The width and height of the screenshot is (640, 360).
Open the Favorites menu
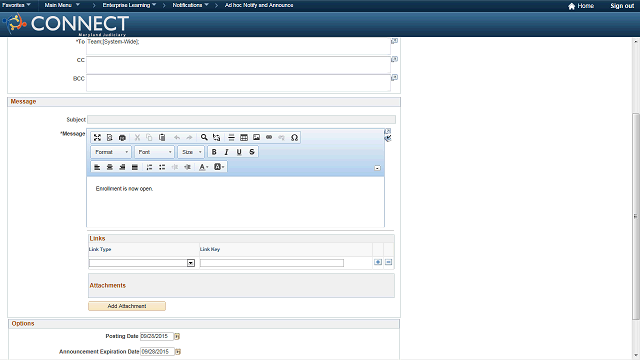pyautogui.click(x=16, y=5)
